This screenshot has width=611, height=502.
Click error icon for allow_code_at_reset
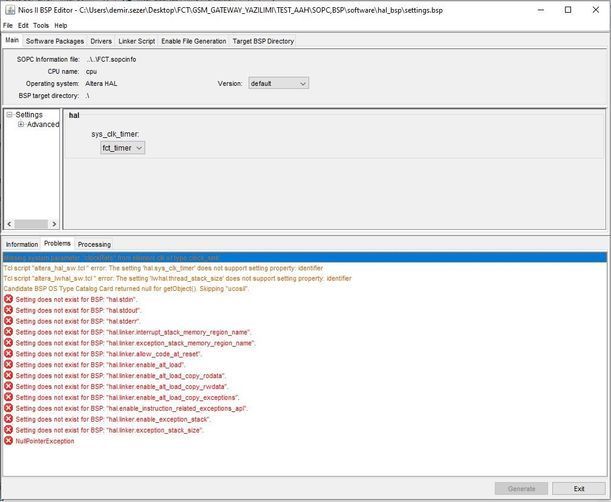8,354
